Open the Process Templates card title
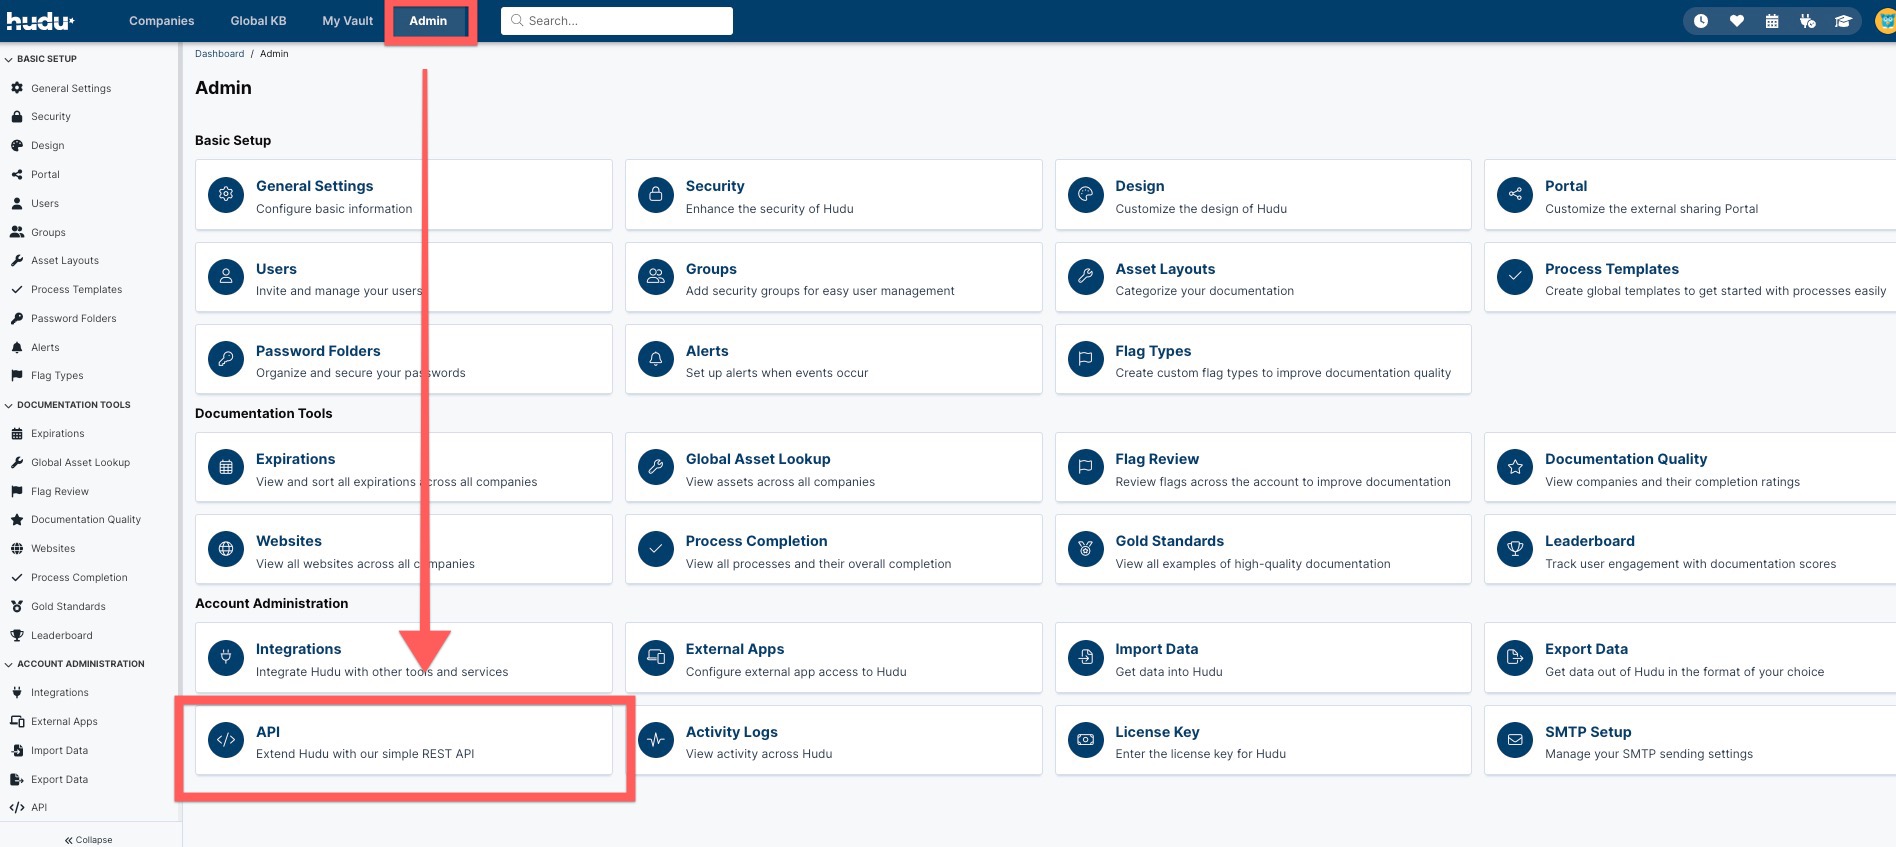The image size is (1896, 847). 1612,269
